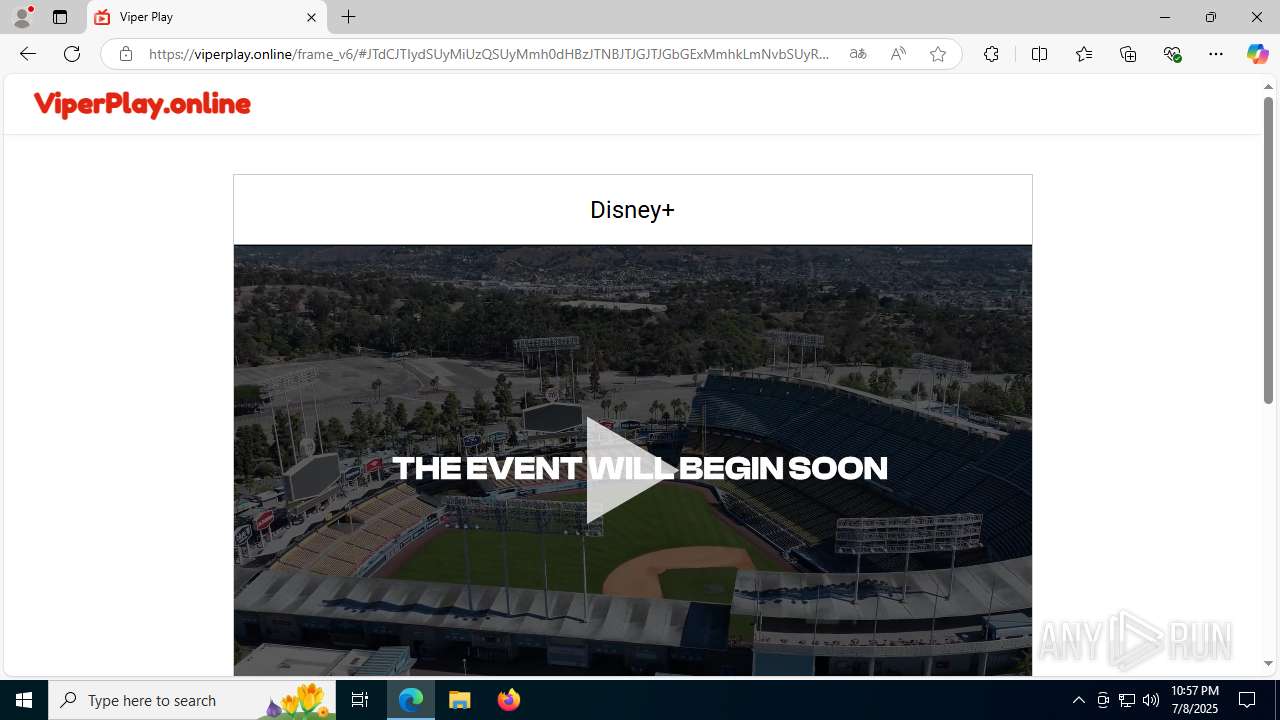Select the Viper Play tab
This screenshot has width=1280, height=720.
(207, 17)
